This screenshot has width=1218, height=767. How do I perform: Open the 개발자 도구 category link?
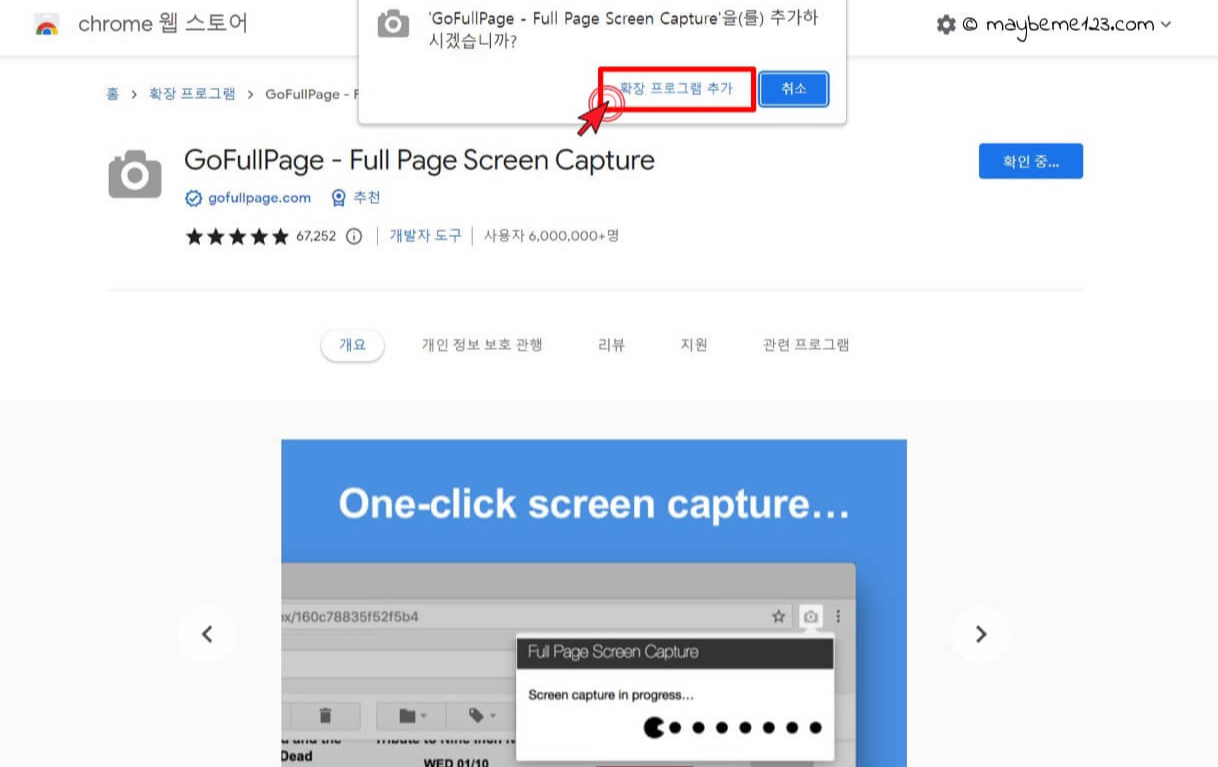[425, 236]
